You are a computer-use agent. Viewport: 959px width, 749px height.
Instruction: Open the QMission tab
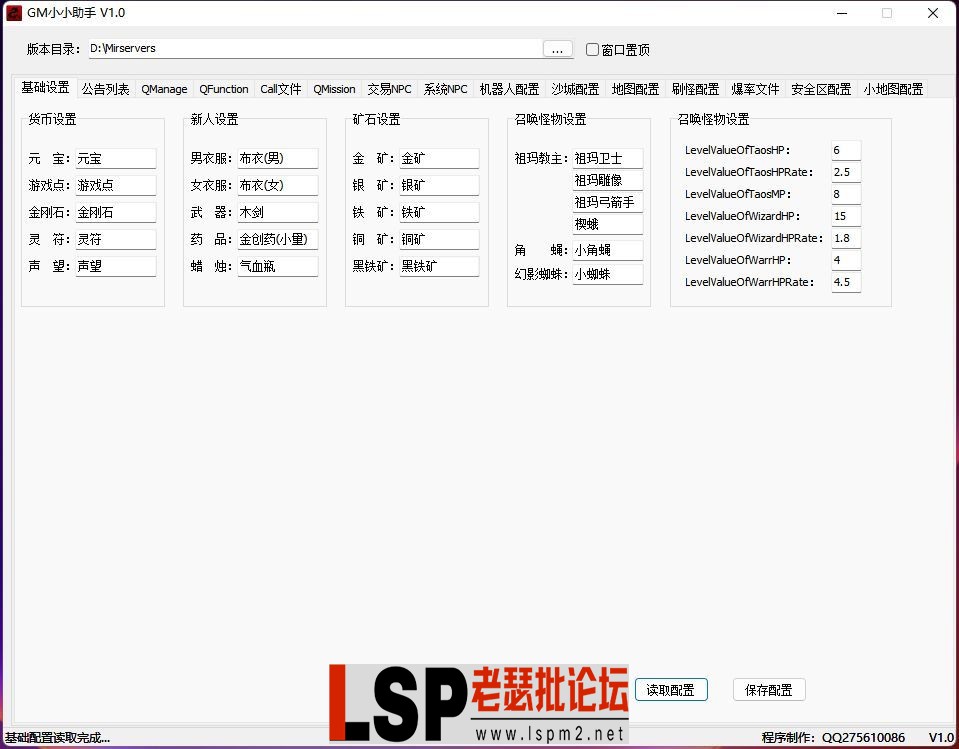pos(334,88)
